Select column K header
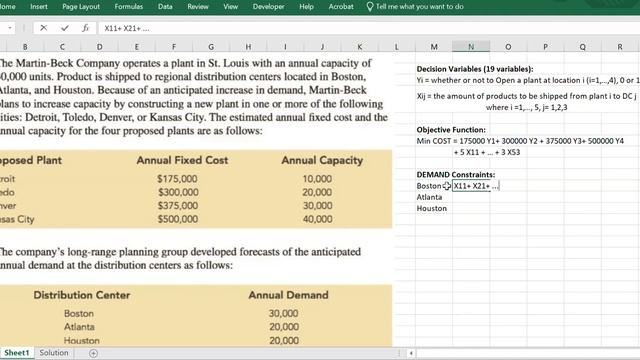640x360 pixels. [359, 47]
